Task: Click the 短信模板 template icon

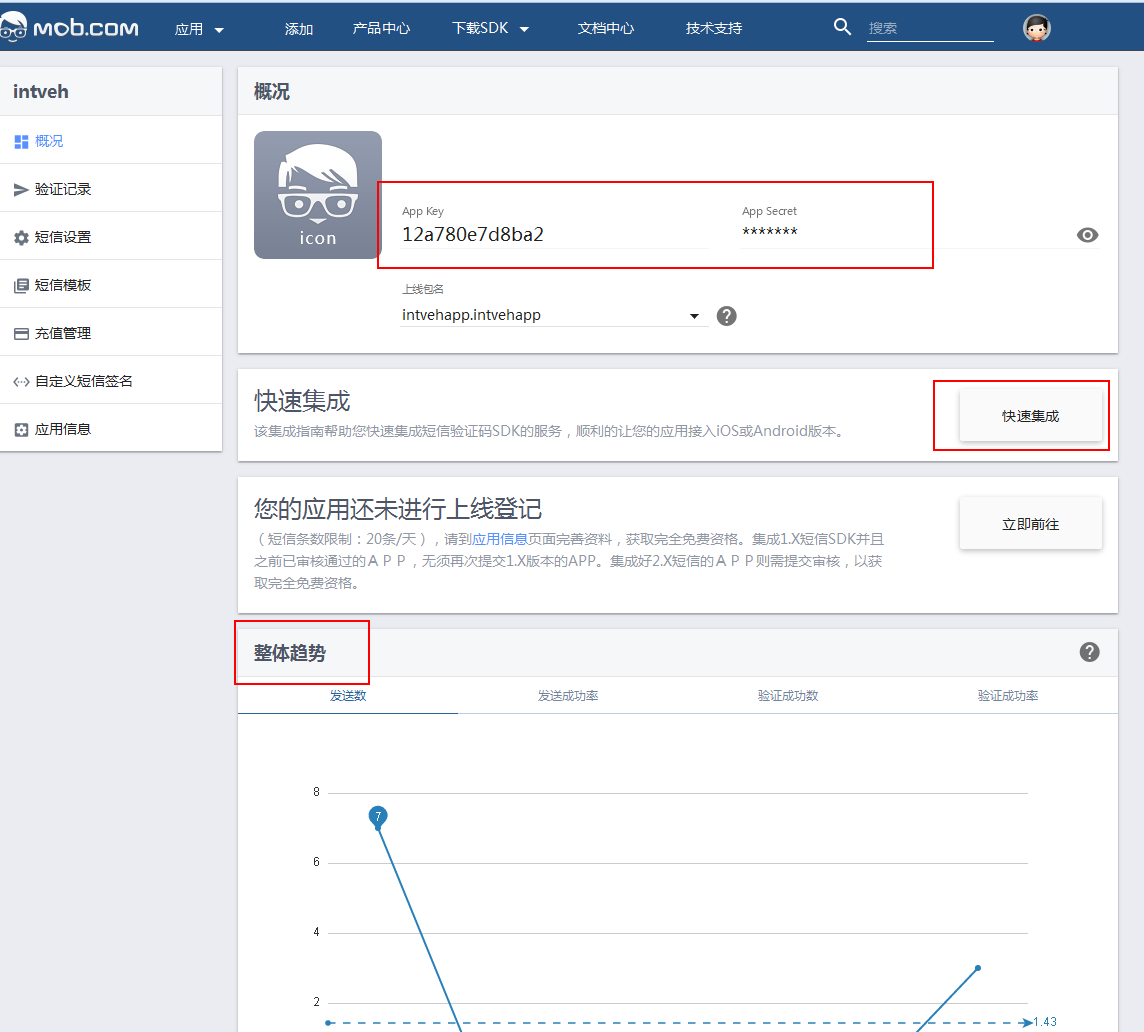Action: 21,286
